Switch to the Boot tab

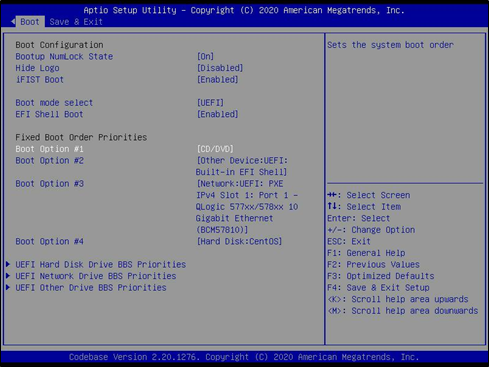click(30, 22)
